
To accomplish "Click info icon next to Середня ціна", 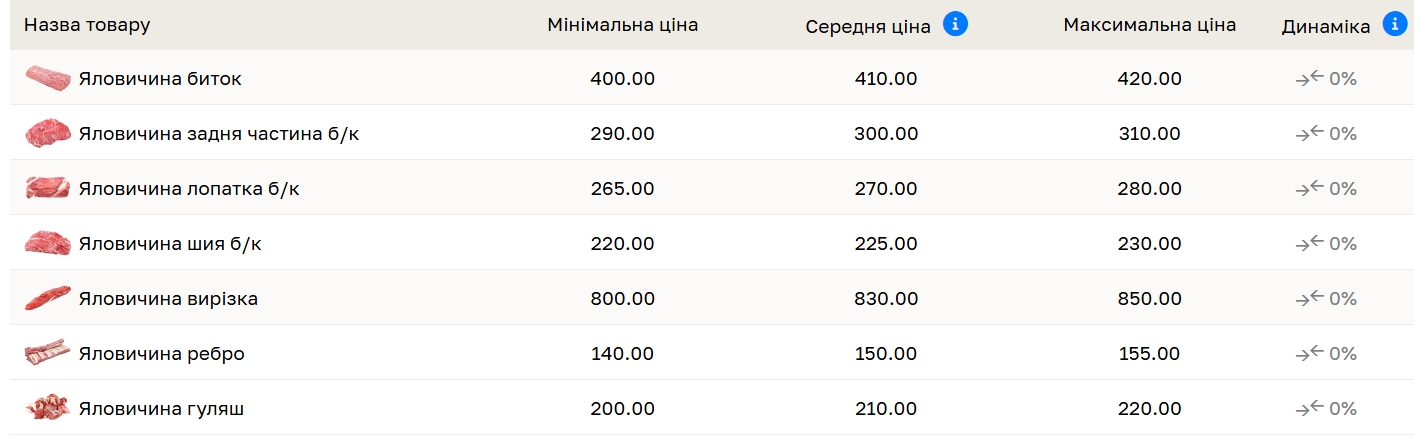I will point(955,25).
